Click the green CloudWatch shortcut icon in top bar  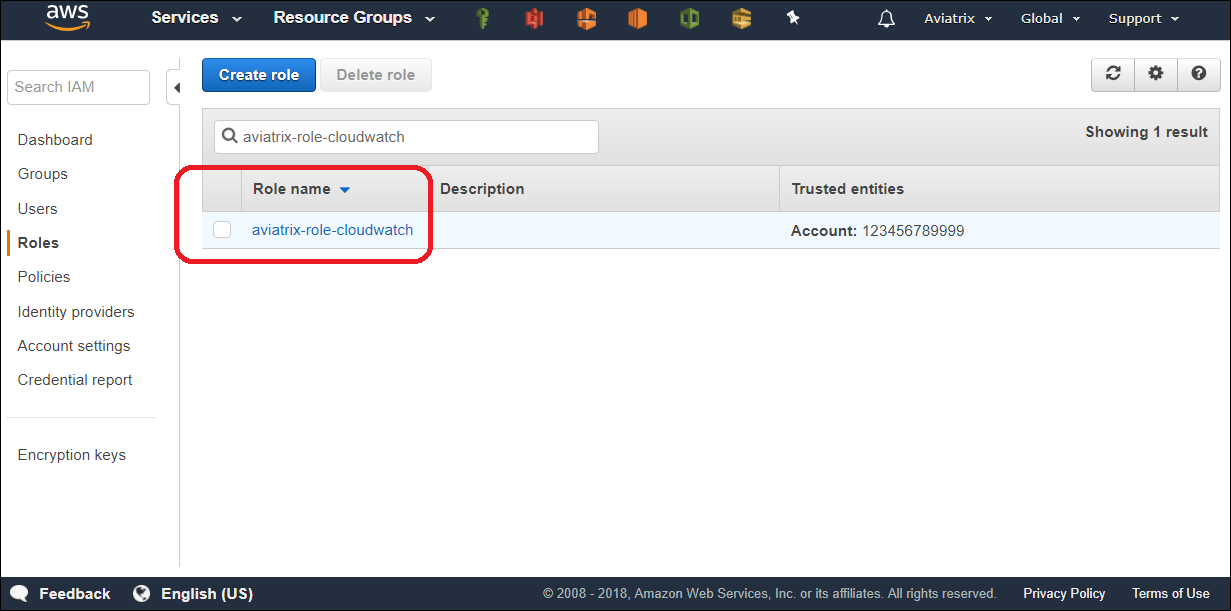(689, 18)
